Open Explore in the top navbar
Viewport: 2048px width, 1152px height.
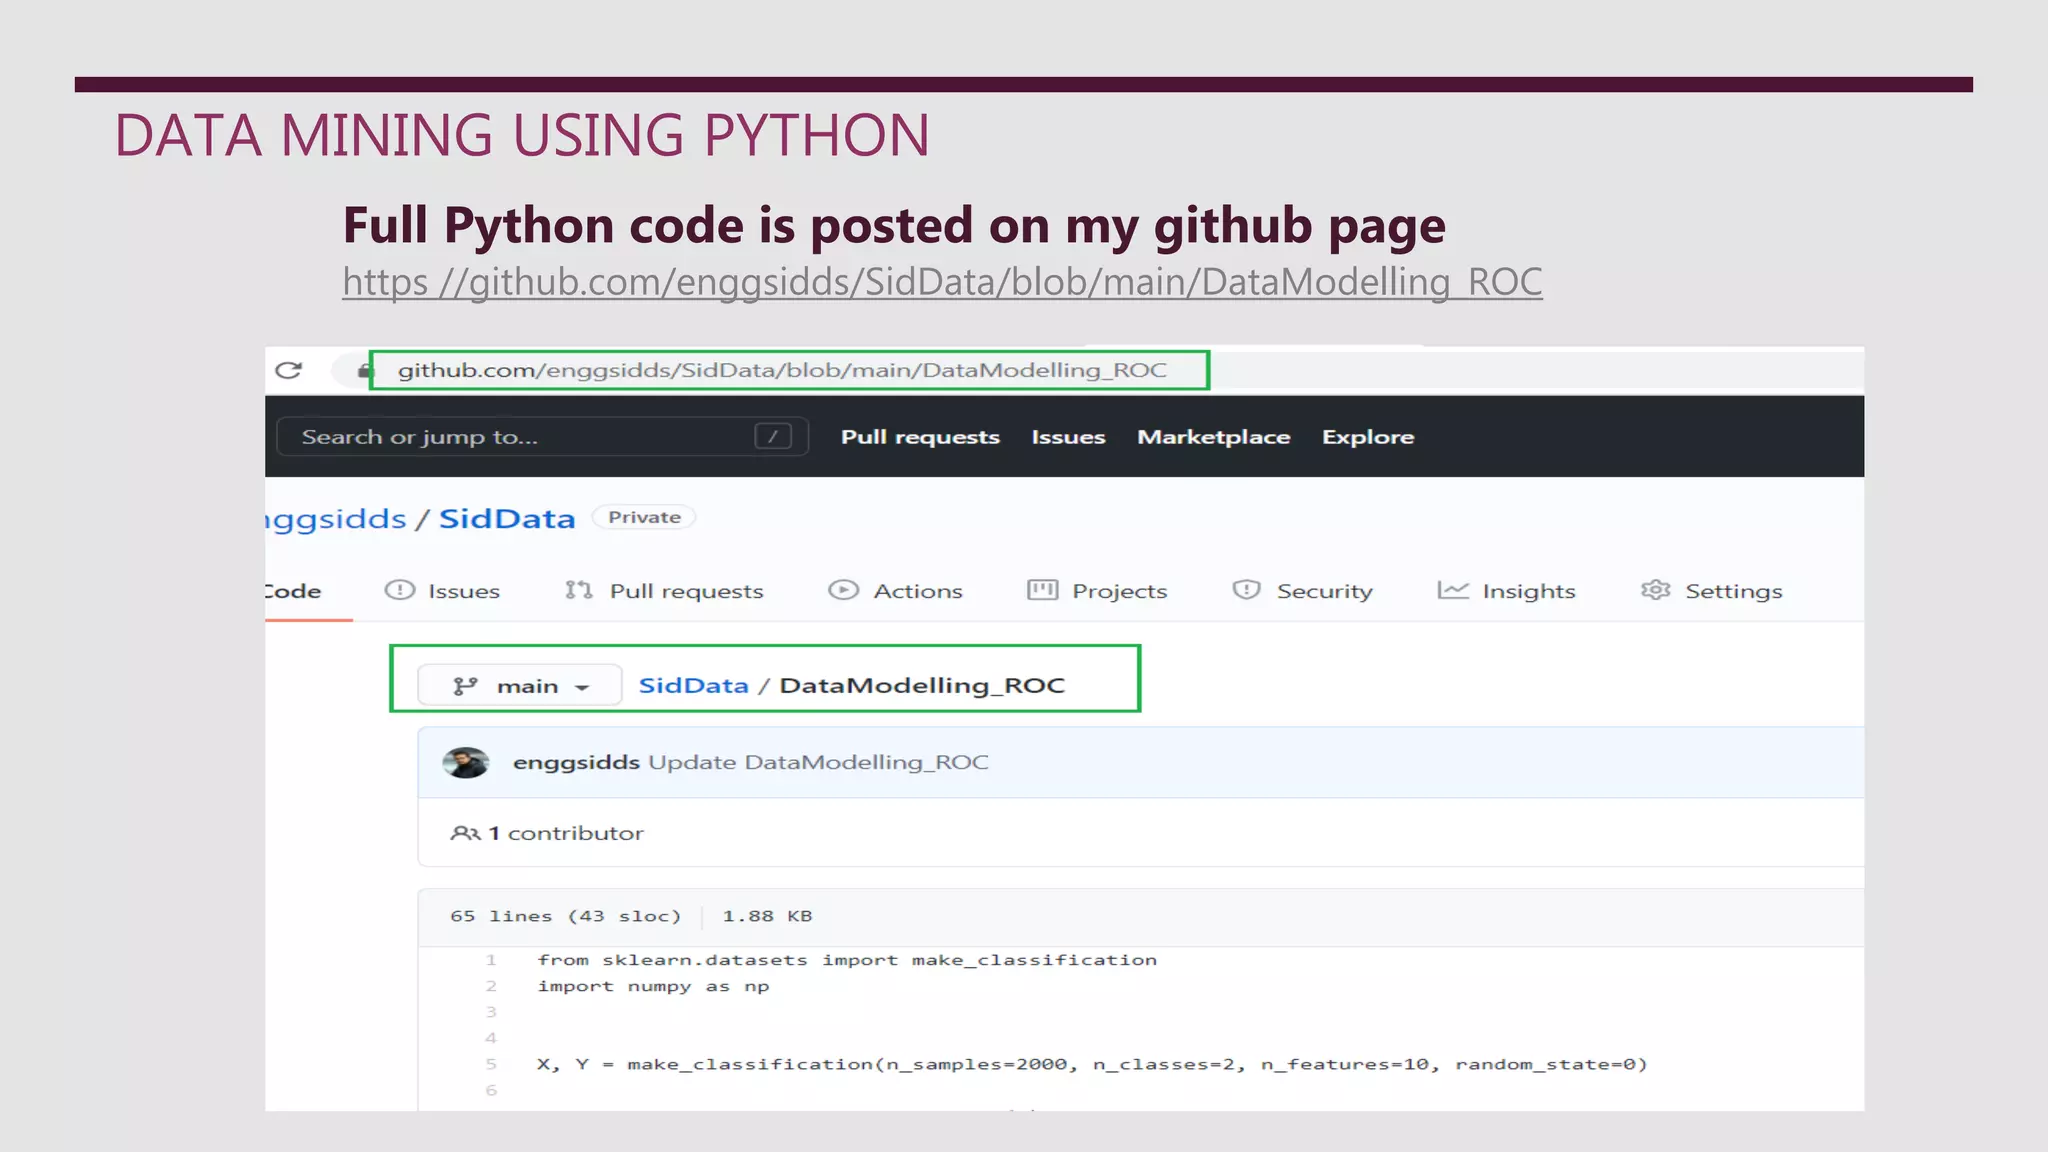point(1367,437)
